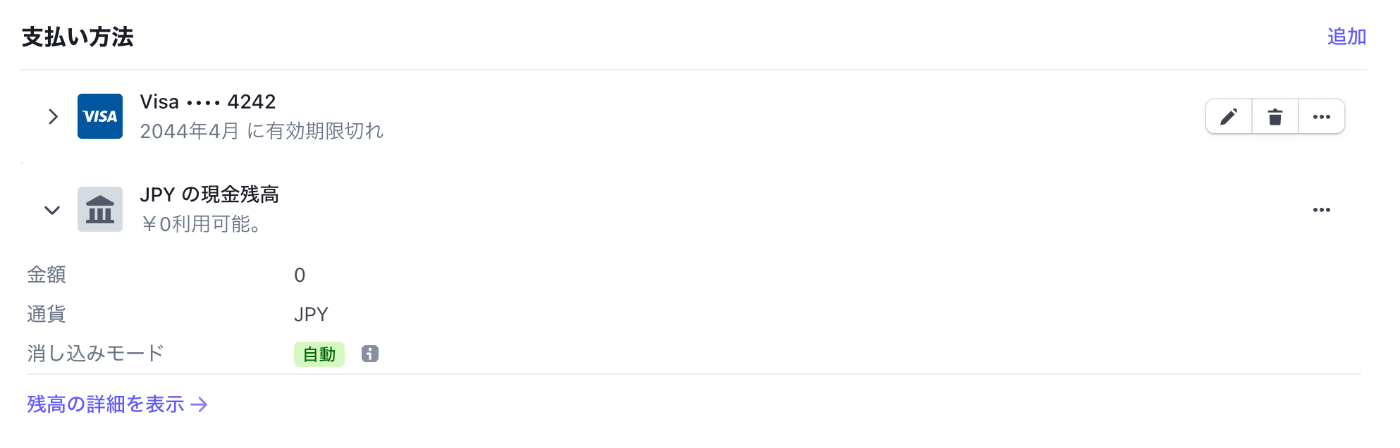Screen dimensions: 1400x448
Task: Click the bank building icon
Action: coord(100,210)
